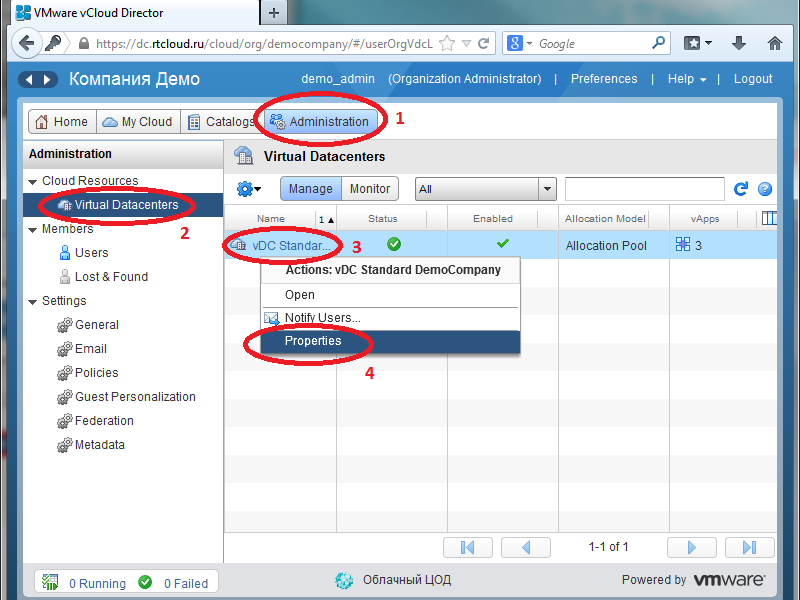Toggle the Monitor view button
This screenshot has height=600, width=800.
[370, 189]
